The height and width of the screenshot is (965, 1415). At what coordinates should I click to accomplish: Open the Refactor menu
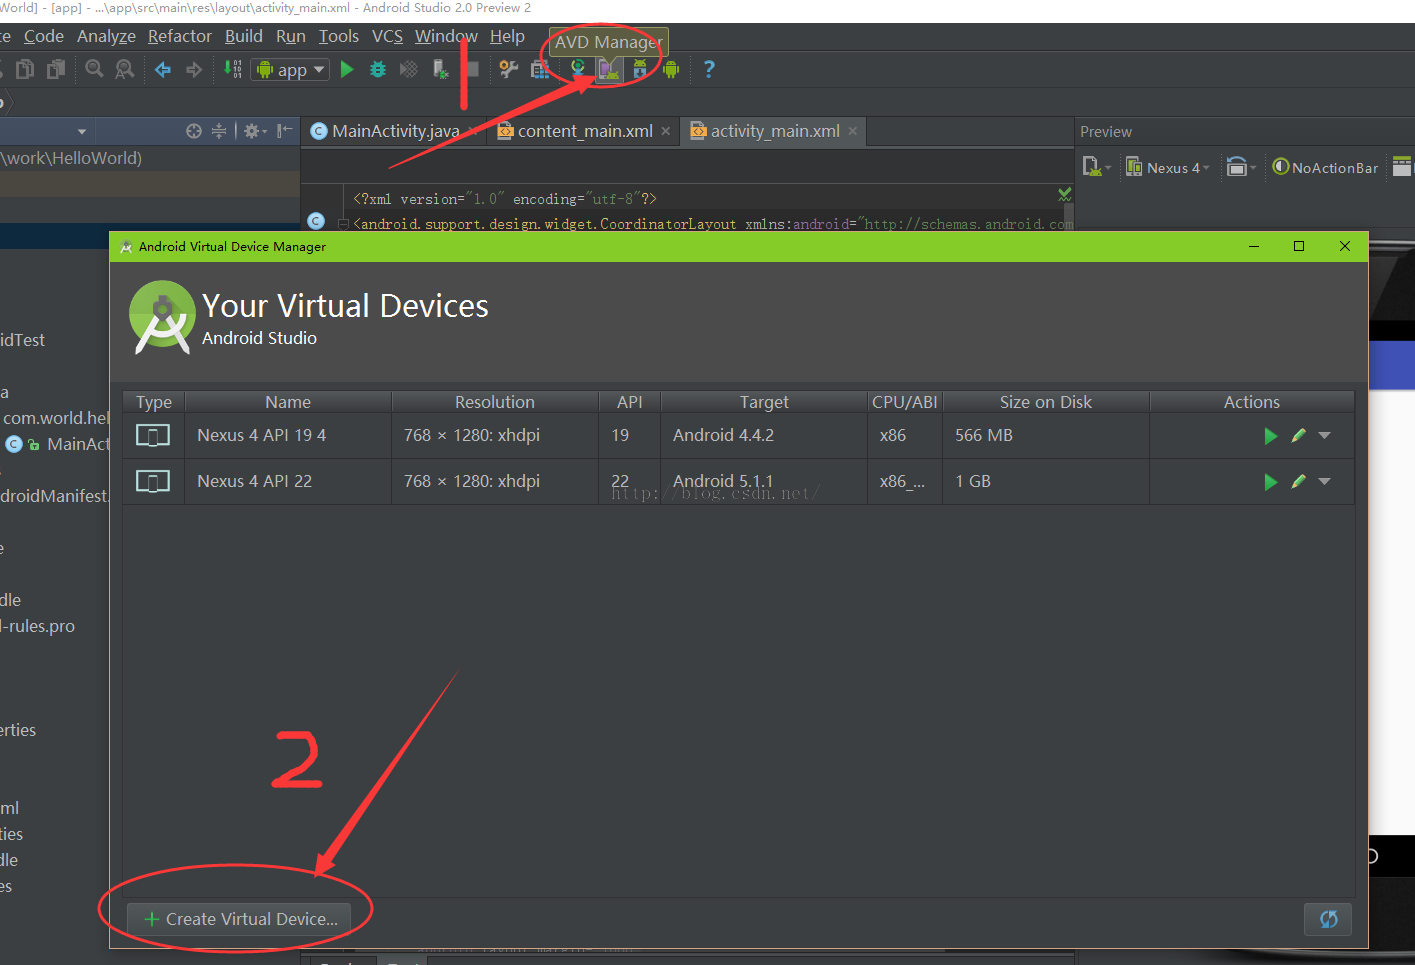point(180,36)
